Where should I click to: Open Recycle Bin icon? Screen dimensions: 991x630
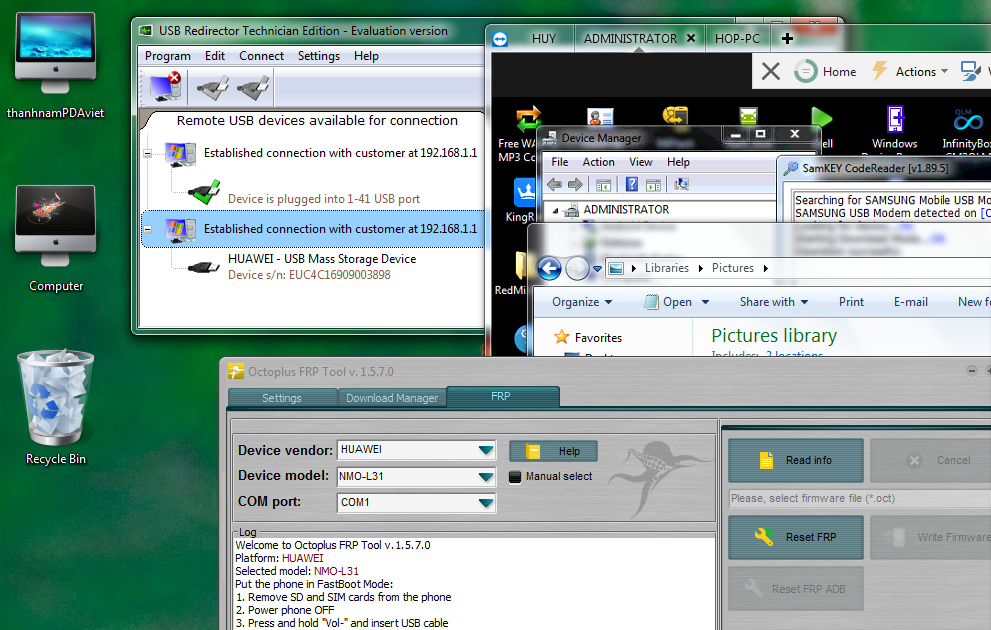pos(56,408)
